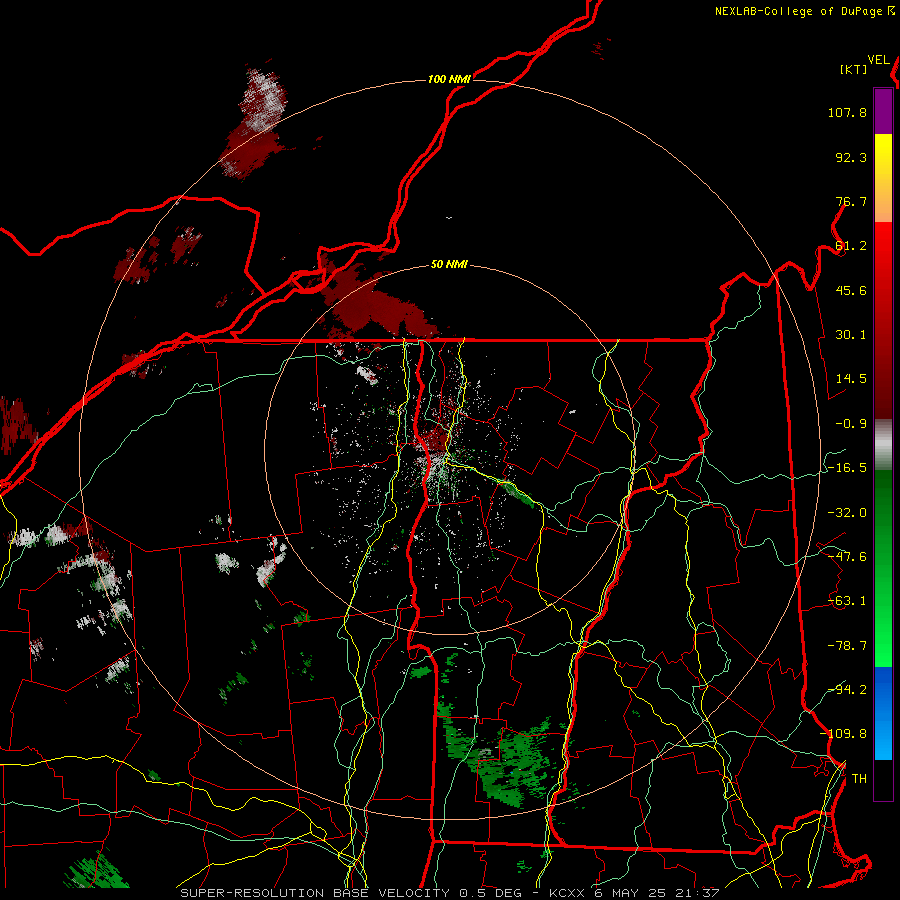
Task: Click the gray near-zero segment of the color bar
Action: click(x=883, y=445)
